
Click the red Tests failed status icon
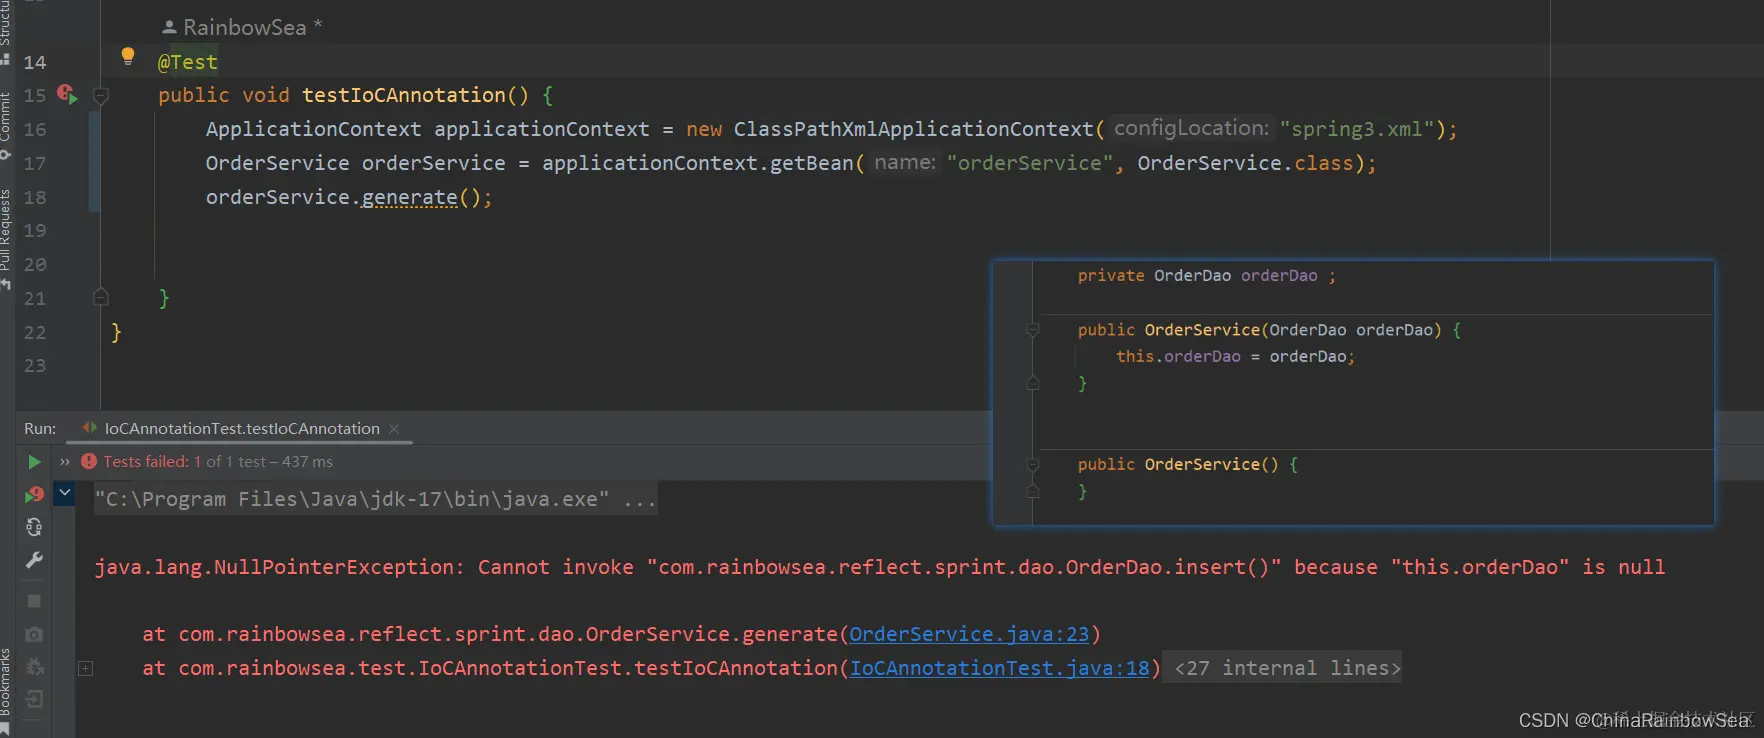89,462
